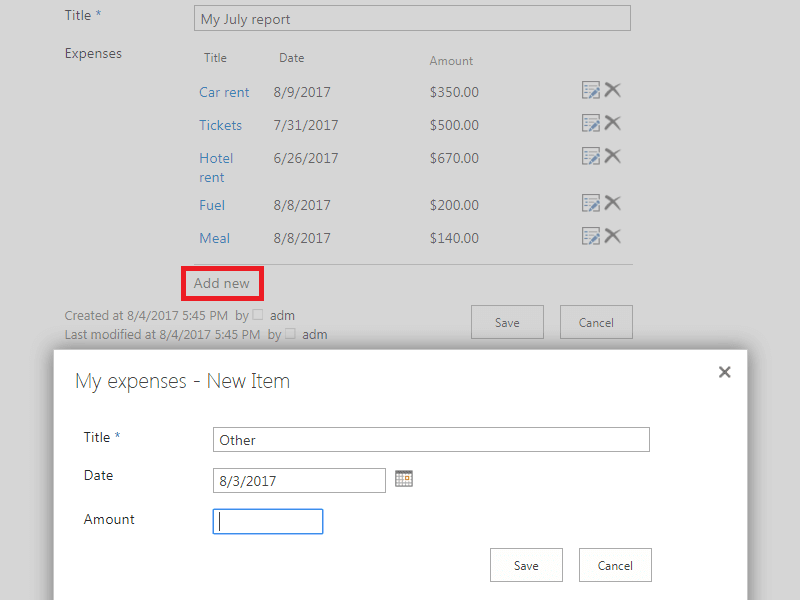Click the Date field showing 8/3/2017
Screen dimensions: 800x600
pos(299,481)
